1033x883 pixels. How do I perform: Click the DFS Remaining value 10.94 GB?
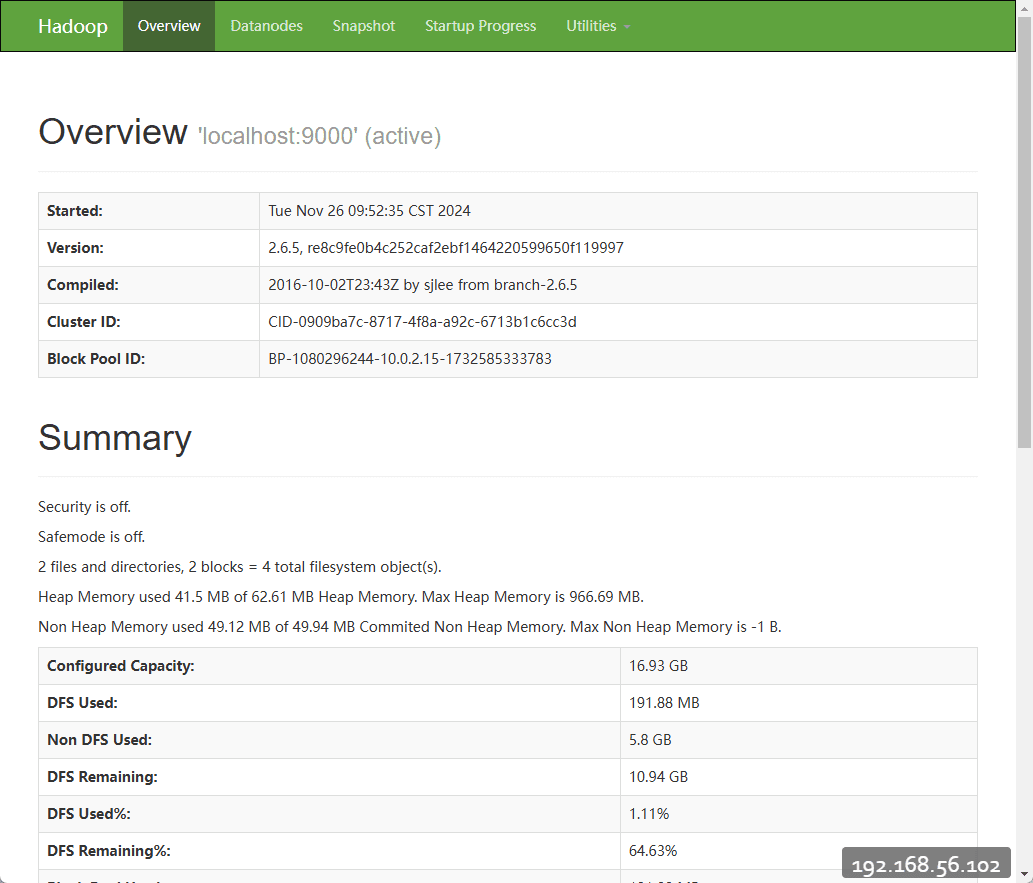pos(658,776)
